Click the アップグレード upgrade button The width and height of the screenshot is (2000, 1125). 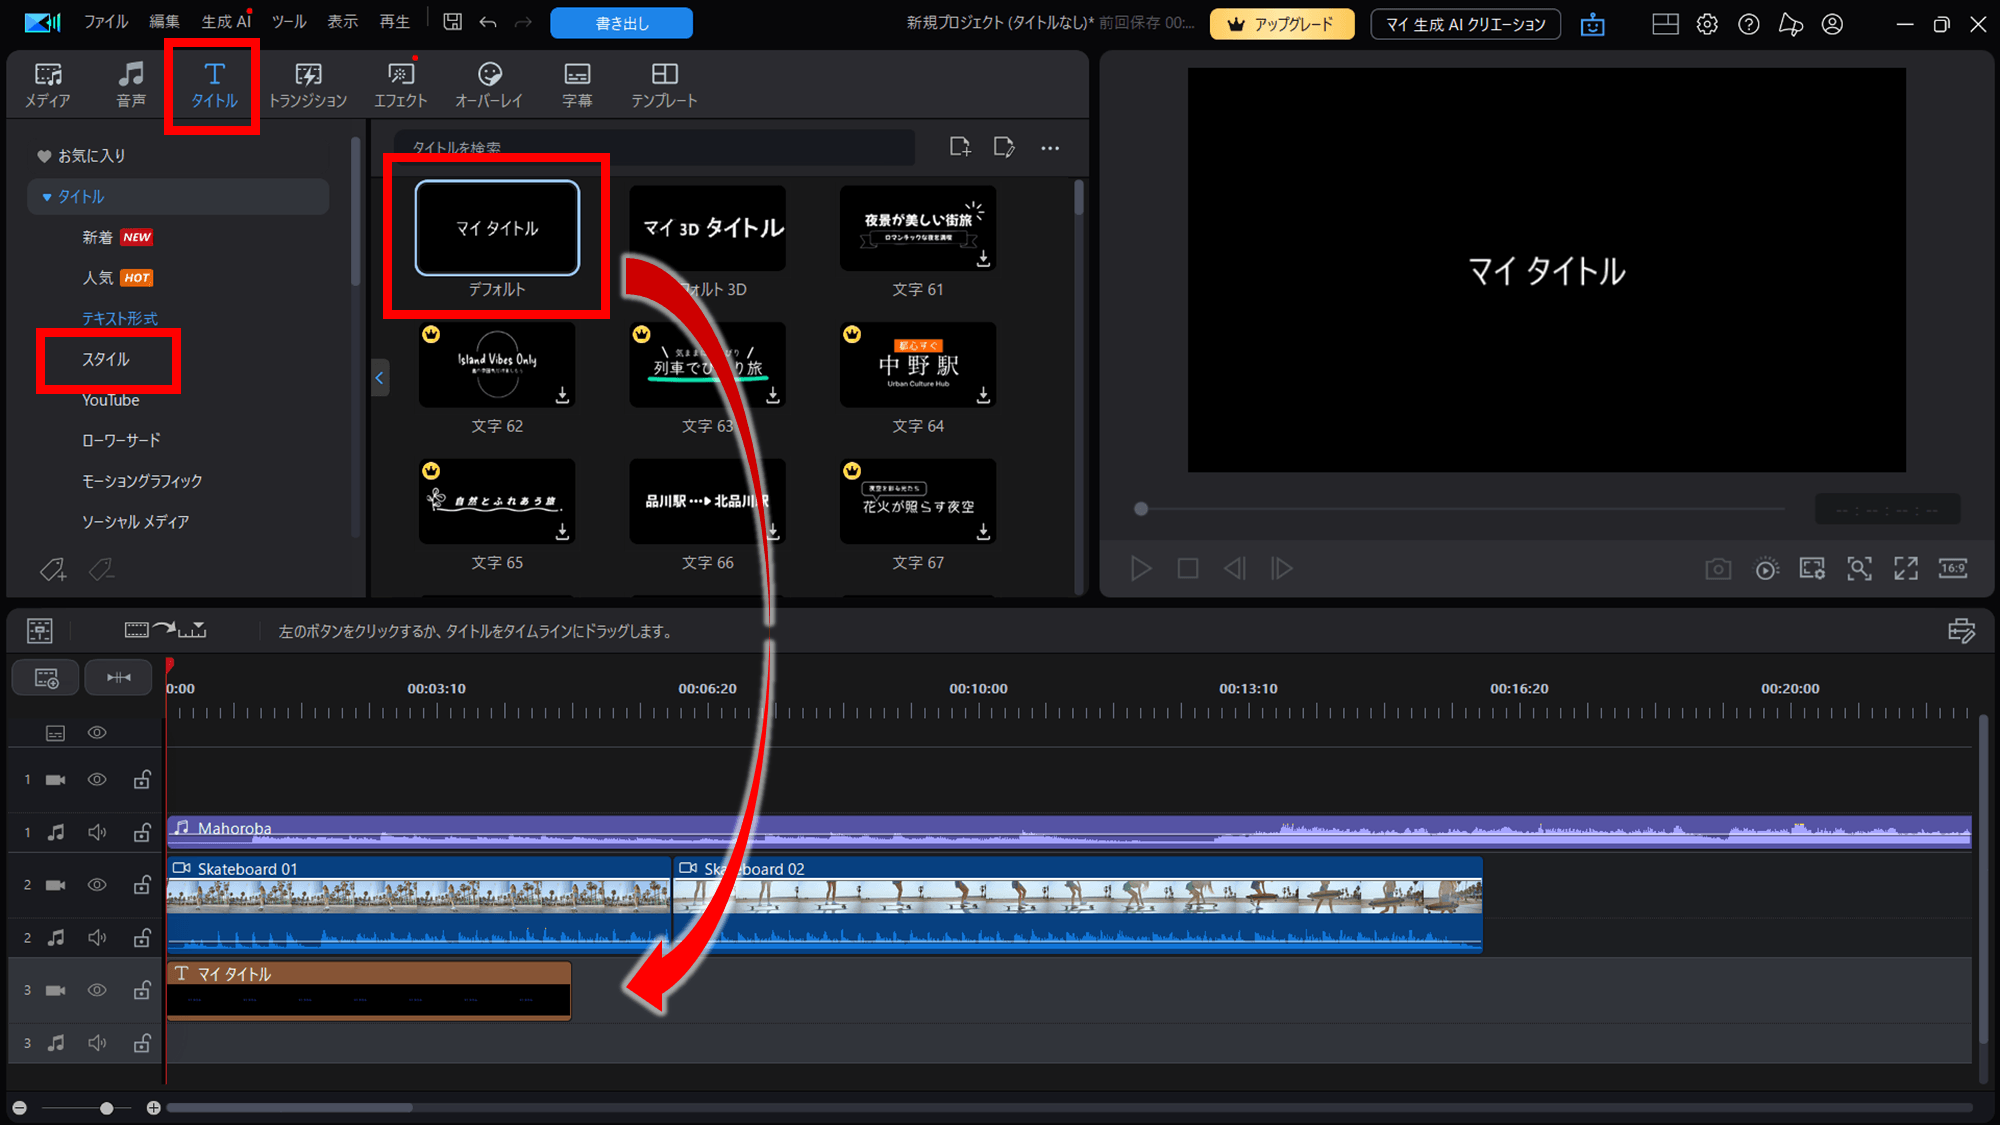[1281, 24]
